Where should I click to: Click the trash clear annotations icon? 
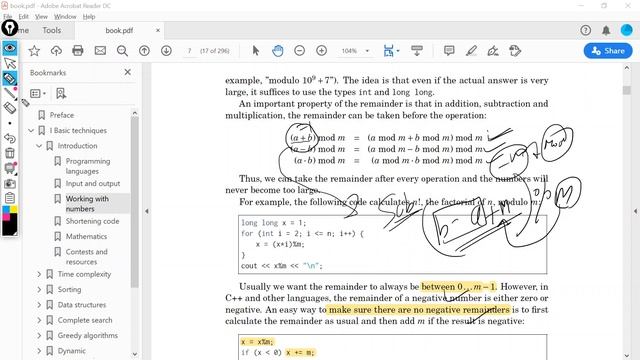click(10, 153)
